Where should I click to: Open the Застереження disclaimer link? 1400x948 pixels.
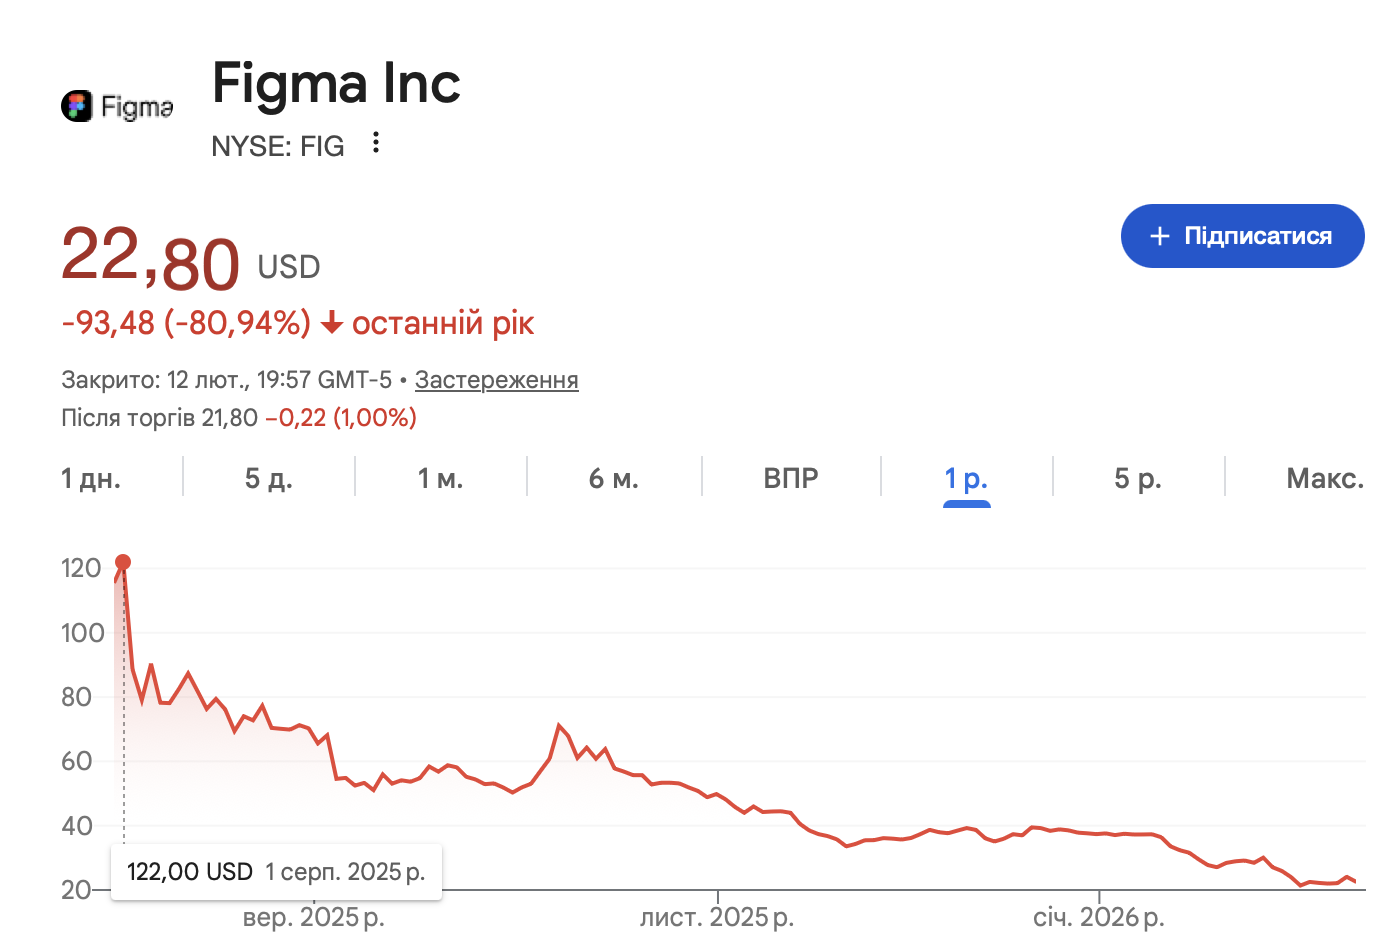coord(496,380)
